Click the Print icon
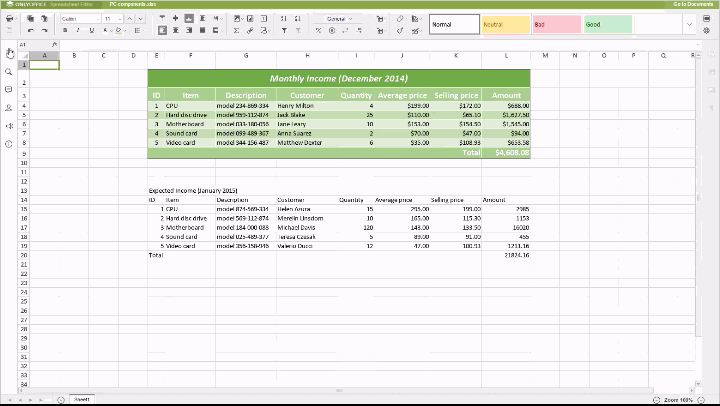The height and width of the screenshot is (406, 720). pyautogui.click(x=9, y=19)
